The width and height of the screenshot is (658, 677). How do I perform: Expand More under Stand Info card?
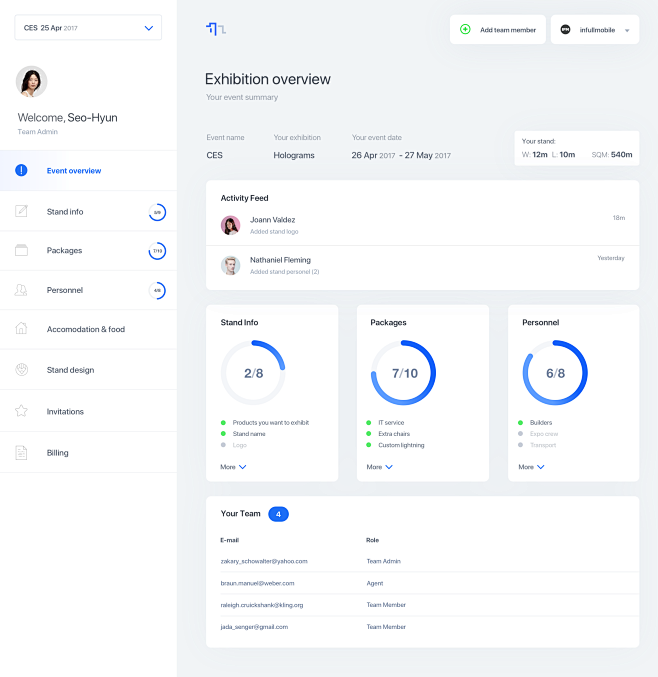click(233, 467)
